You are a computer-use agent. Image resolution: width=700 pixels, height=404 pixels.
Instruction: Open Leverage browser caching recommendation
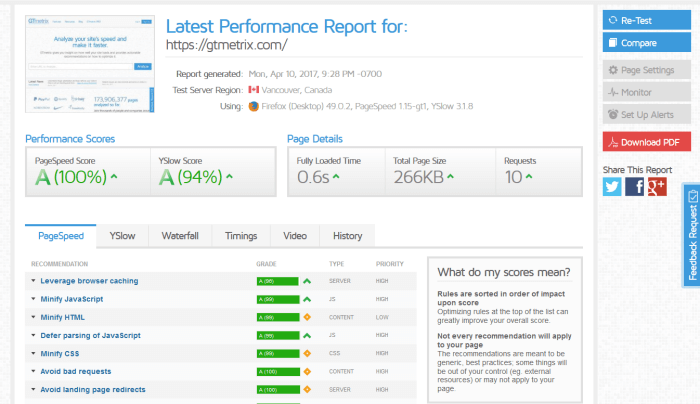coord(89,281)
